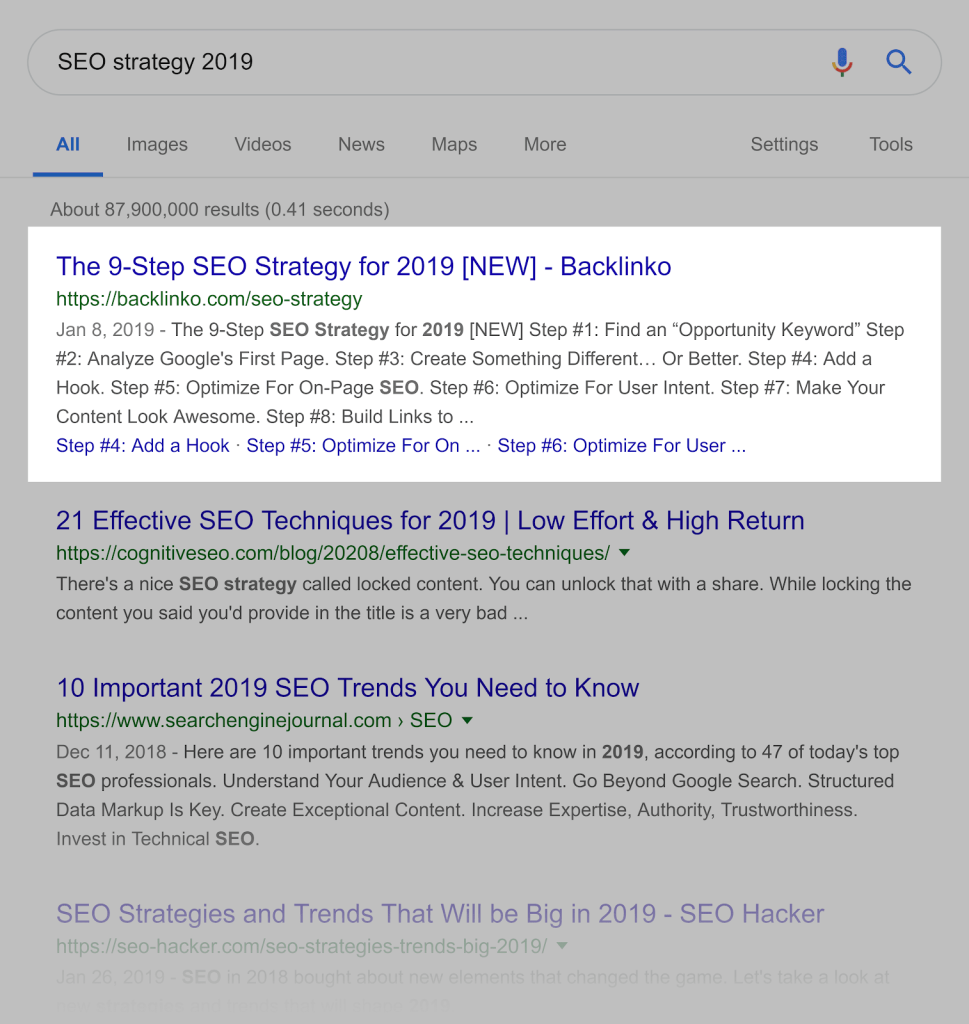Click the Step #4: Add a Hook sitelink
Viewport: 969px width, 1024px height.
pos(143,446)
